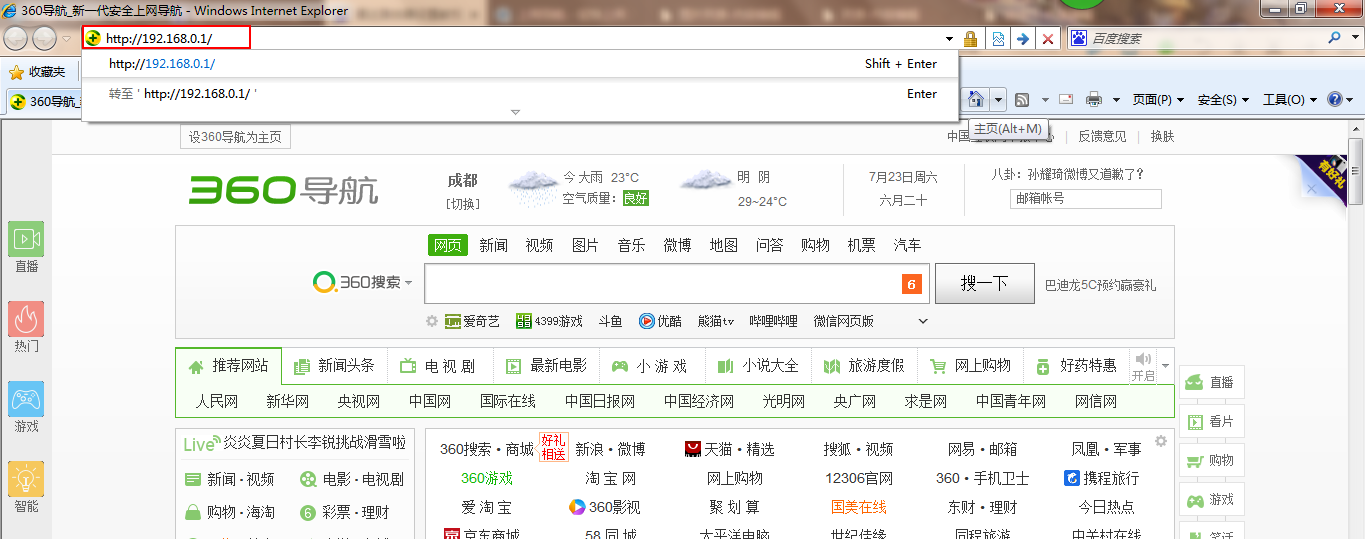
Task: Click the Home page icon
Action: point(975,99)
